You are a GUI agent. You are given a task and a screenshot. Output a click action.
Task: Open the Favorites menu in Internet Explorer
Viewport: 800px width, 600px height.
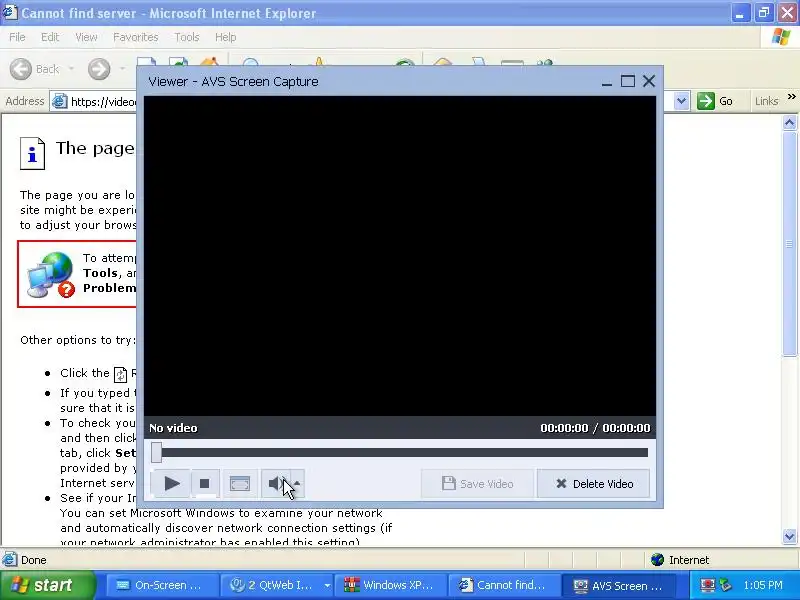136,37
